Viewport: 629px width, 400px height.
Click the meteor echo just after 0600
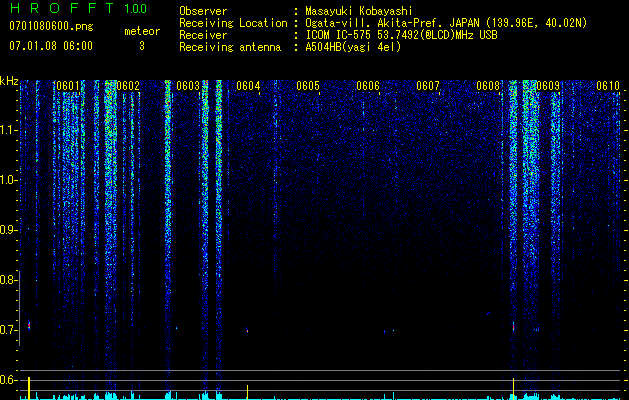29,325
